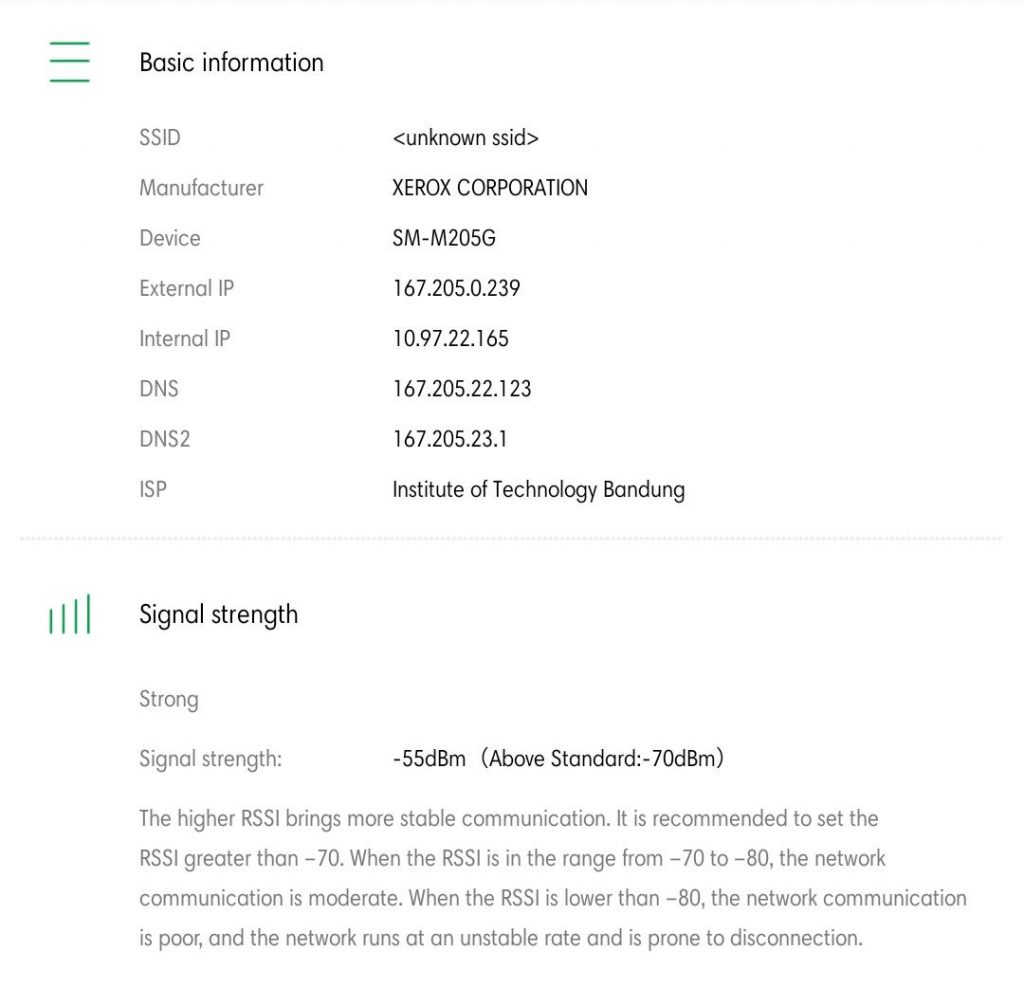Viewport: 1024px width, 988px height.
Task: Click the SSID field label
Action: click(x=160, y=138)
